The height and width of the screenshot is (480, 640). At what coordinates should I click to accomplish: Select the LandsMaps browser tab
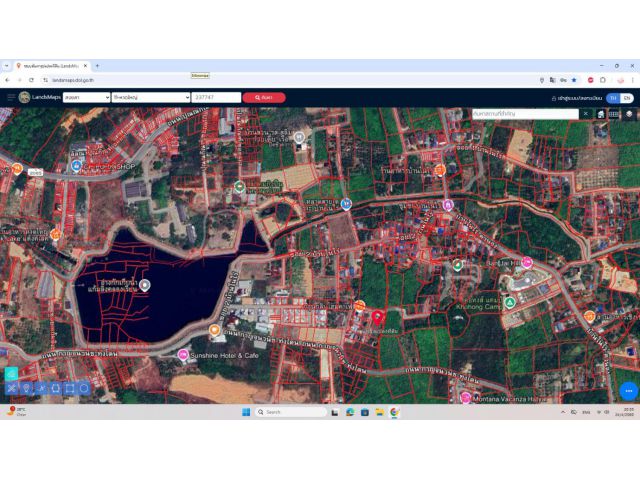point(51,66)
